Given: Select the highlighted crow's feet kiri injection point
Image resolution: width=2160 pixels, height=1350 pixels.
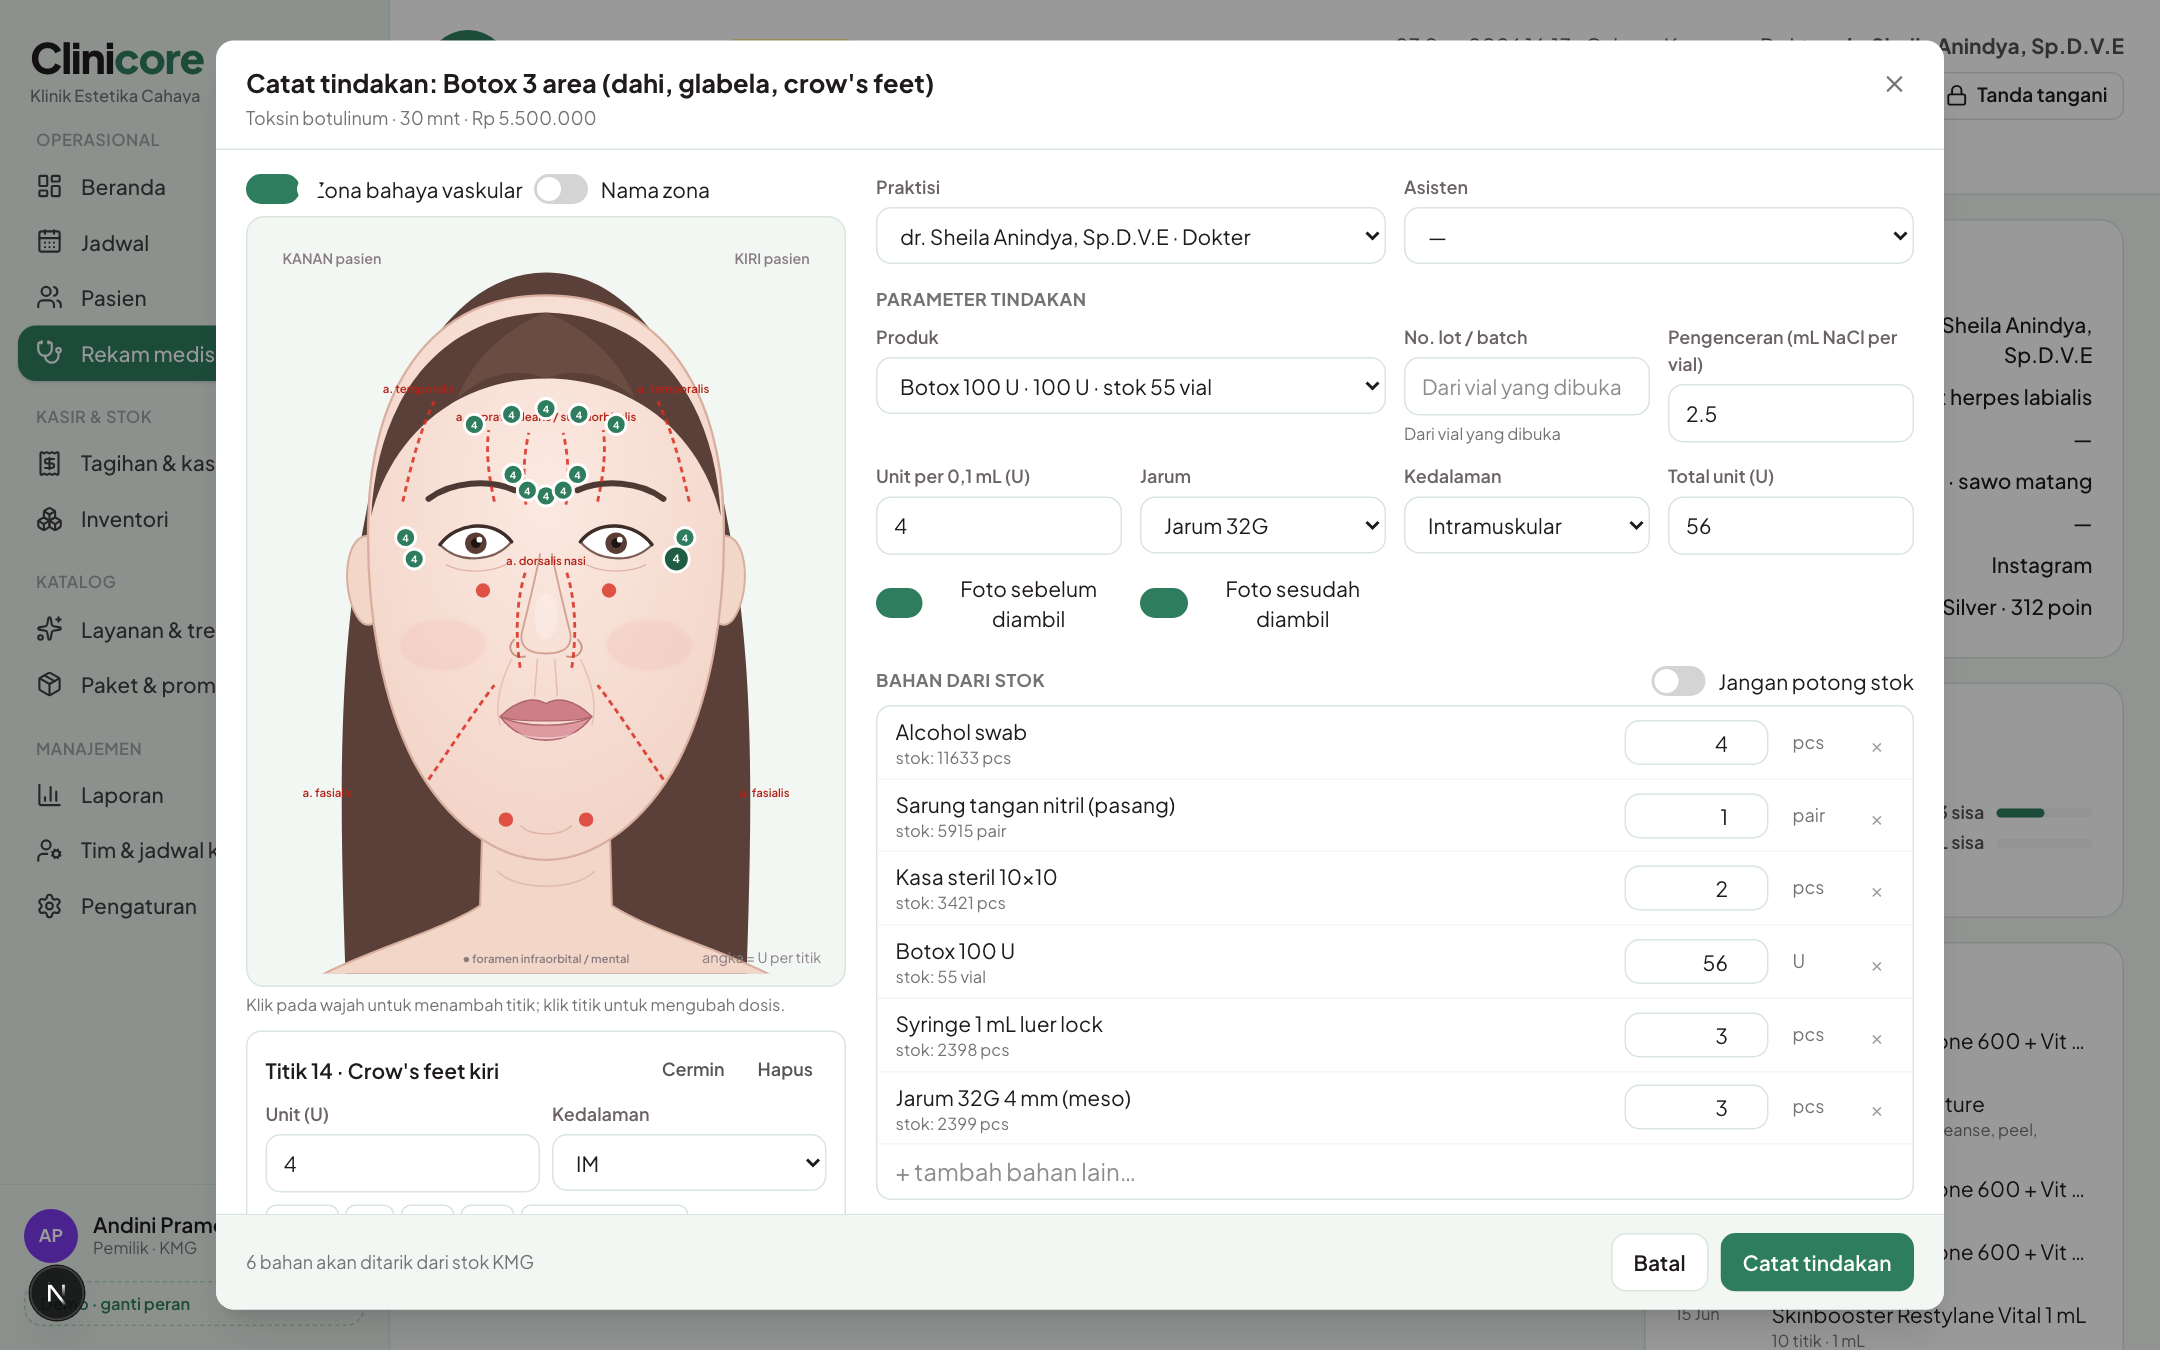Looking at the screenshot, I should tap(676, 558).
